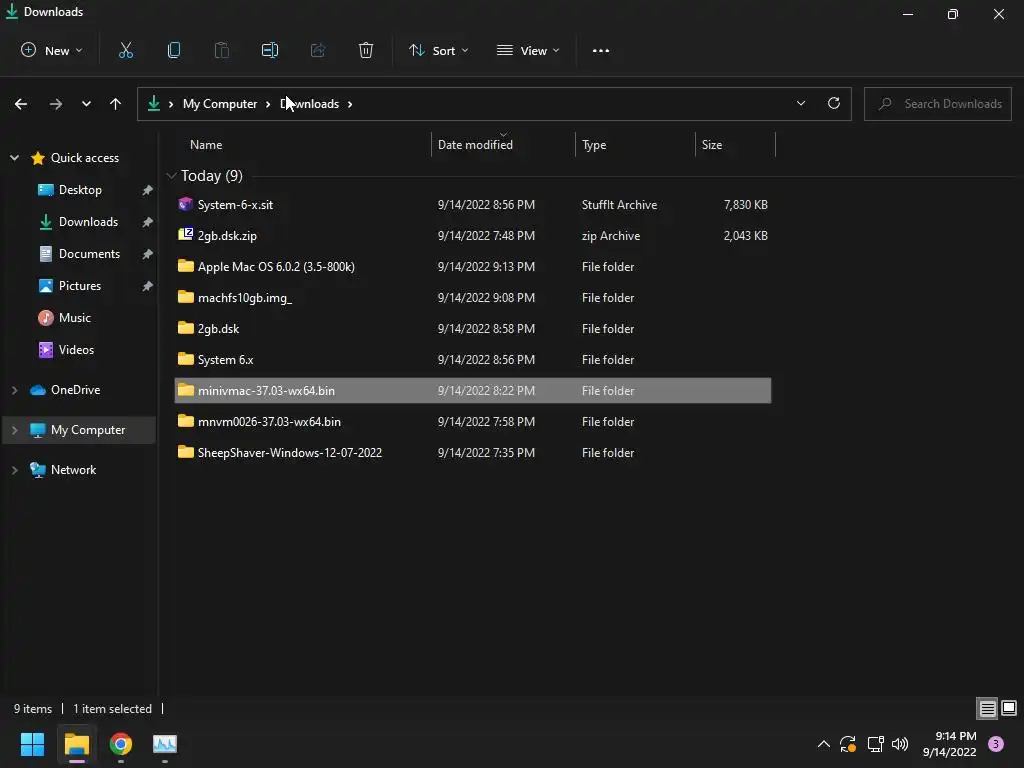Select the machfs10gb.img_ folder
The height and width of the screenshot is (768, 1024).
click(x=473, y=297)
